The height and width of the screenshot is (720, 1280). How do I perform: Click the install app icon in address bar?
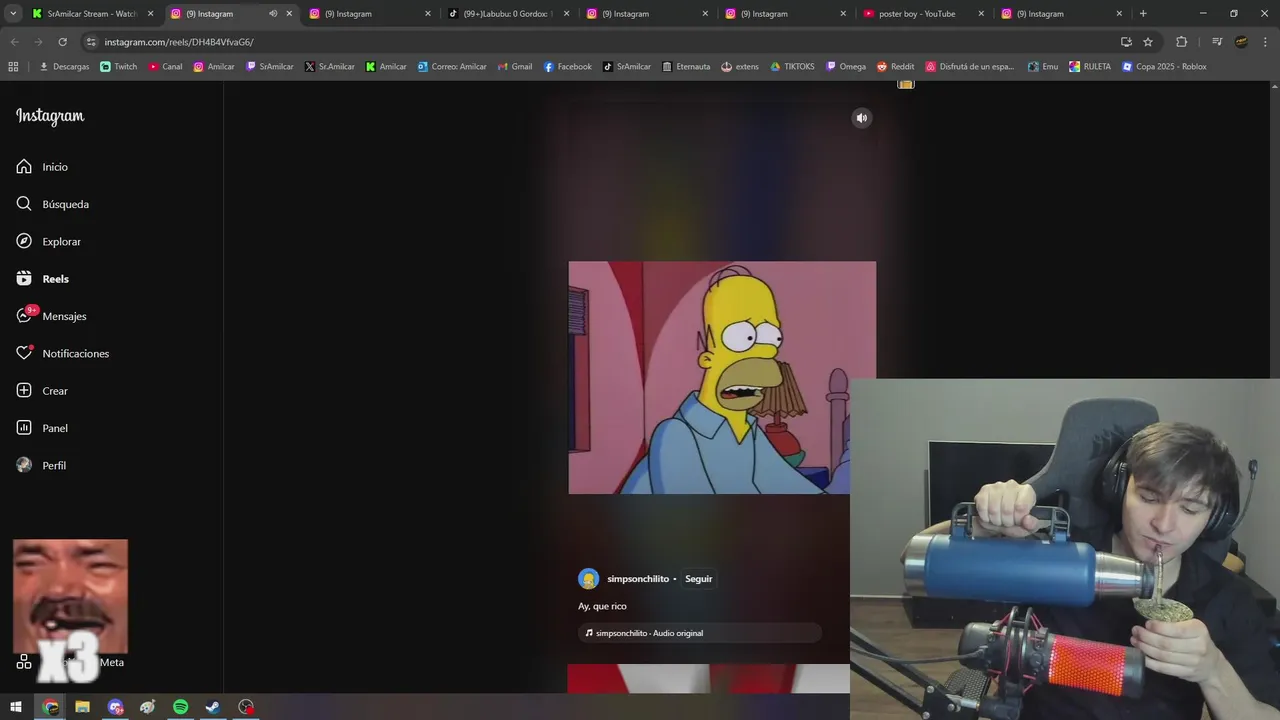1126,42
